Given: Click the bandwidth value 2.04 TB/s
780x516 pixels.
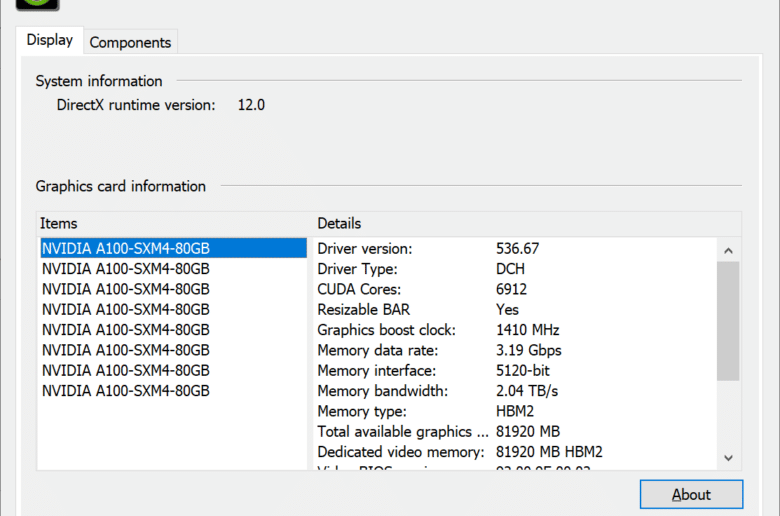Looking at the screenshot, I should (527, 391).
